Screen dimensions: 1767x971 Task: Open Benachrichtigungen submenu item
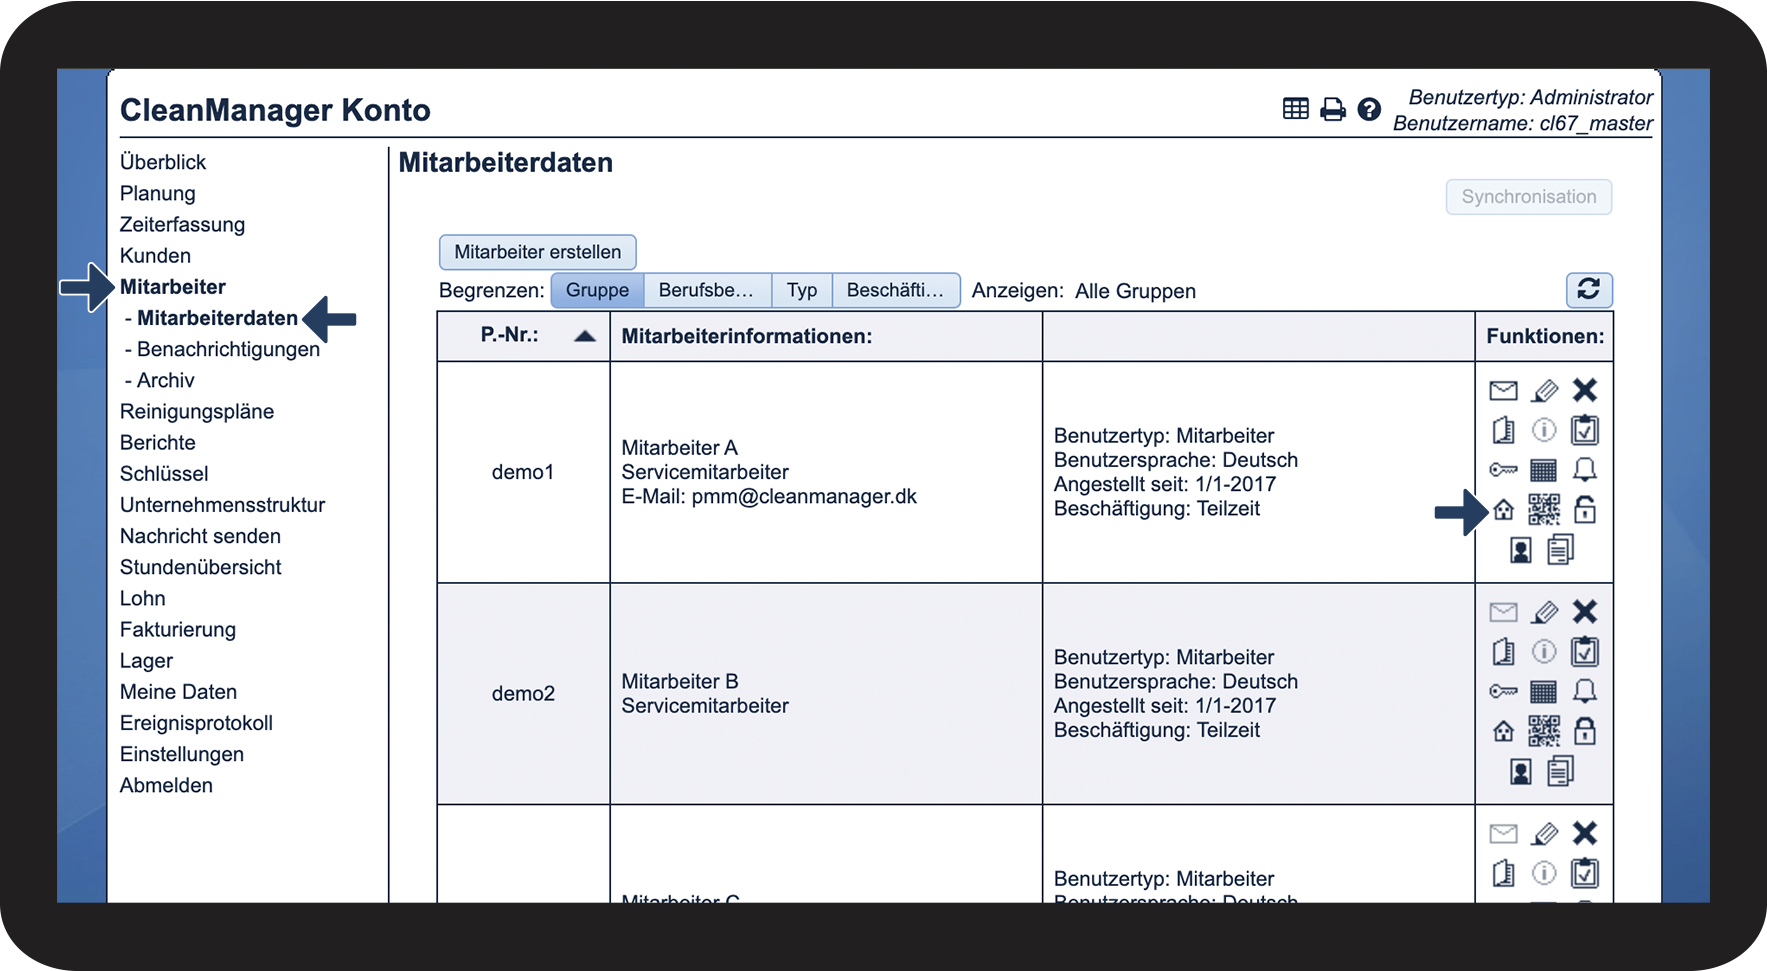point(228,349)
